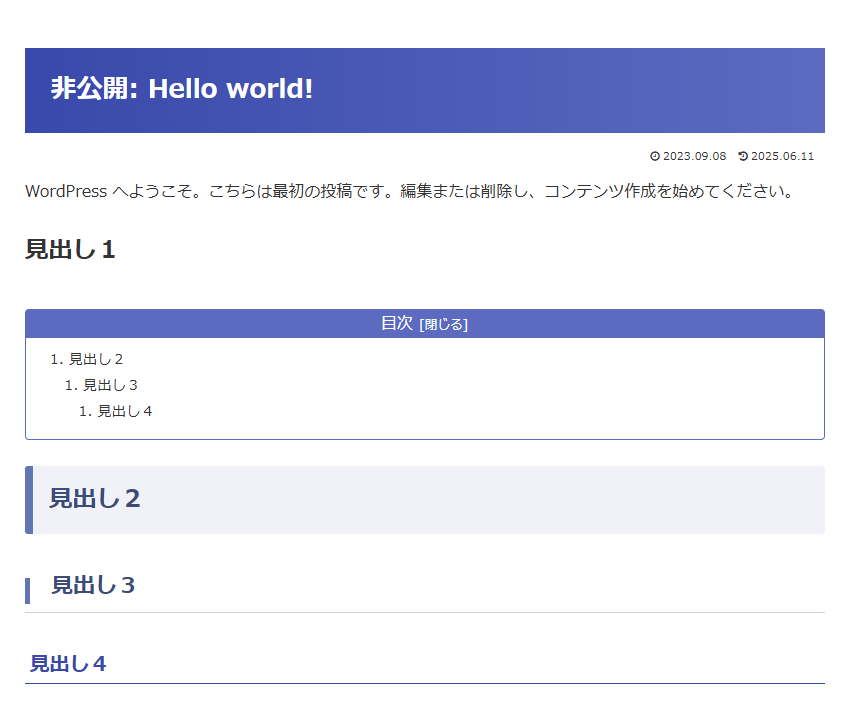This screenshot has width=849, height=721.
Task: Click the 目次 title in the contents header
Action: [x=397, y=323]
